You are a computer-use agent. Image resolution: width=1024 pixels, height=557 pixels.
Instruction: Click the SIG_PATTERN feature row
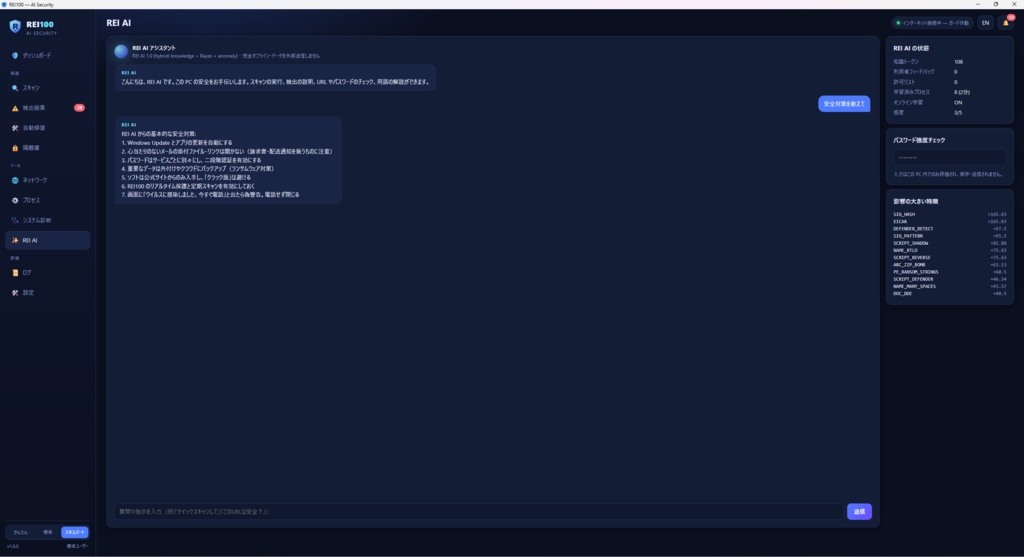coord(950,236)
